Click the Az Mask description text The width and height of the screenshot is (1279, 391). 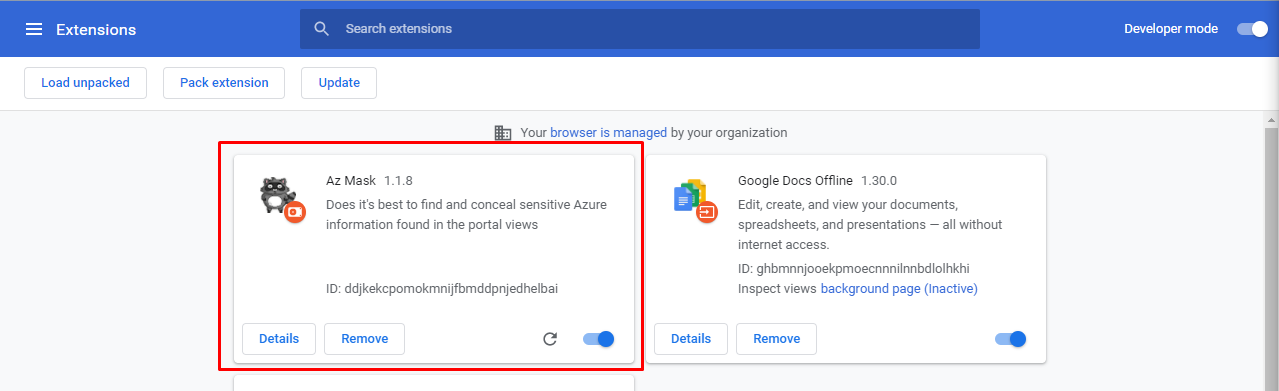466,215
